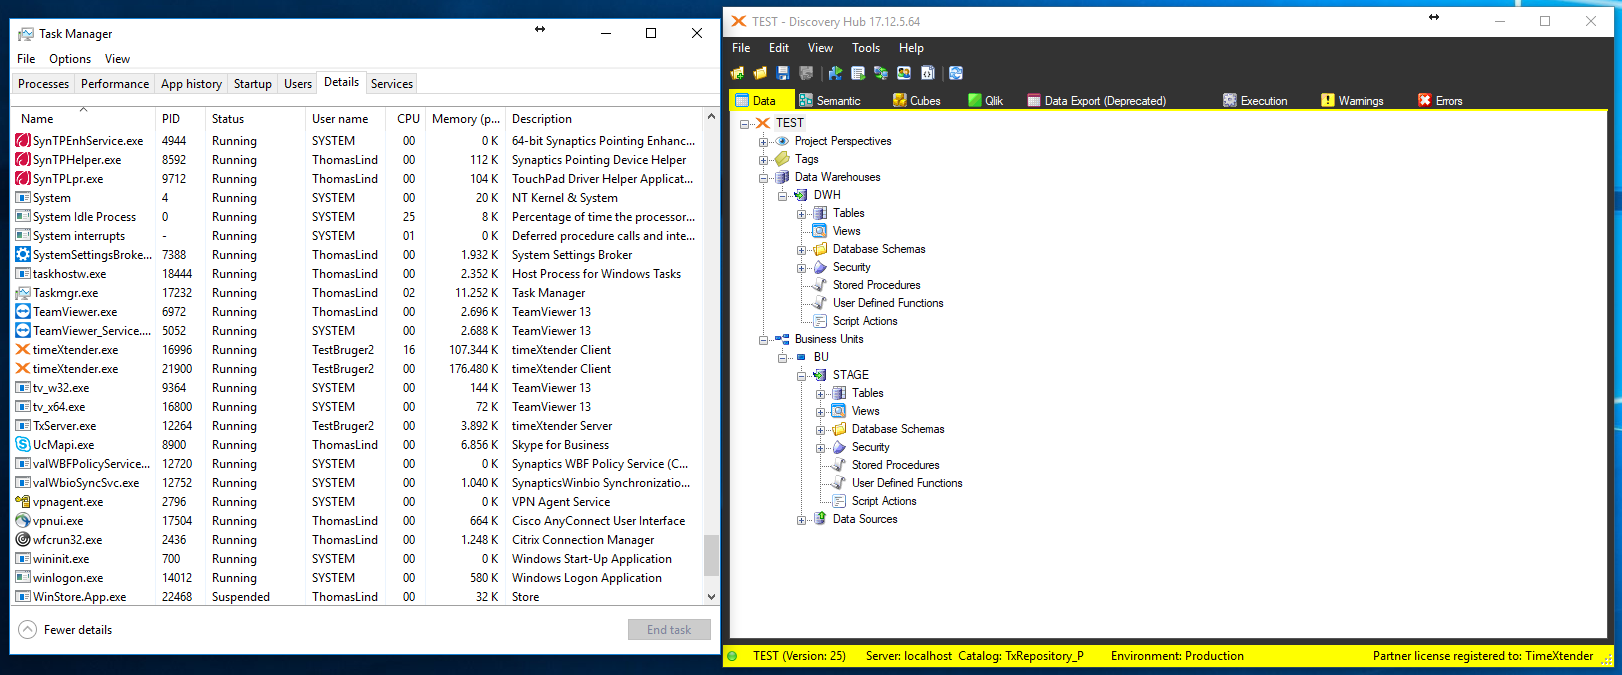Click the scroll-down arrow in Task Manager list

711,597
